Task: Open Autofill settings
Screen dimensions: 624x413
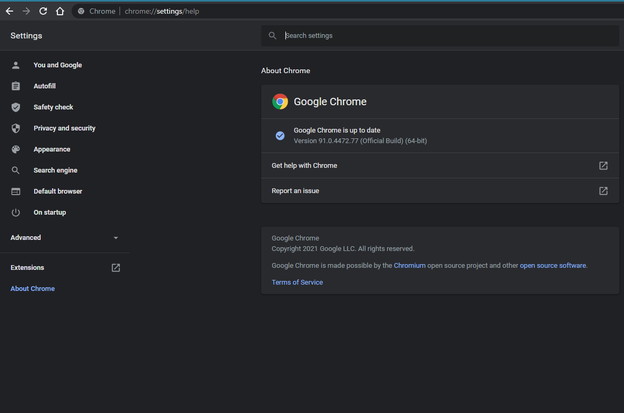Action: 45,86
